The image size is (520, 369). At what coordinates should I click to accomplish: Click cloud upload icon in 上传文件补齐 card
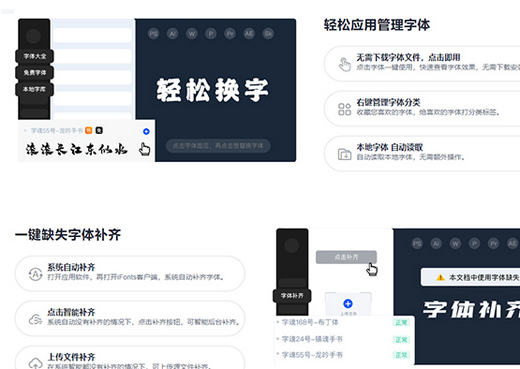pyautogui.click(x=35, y=363)
